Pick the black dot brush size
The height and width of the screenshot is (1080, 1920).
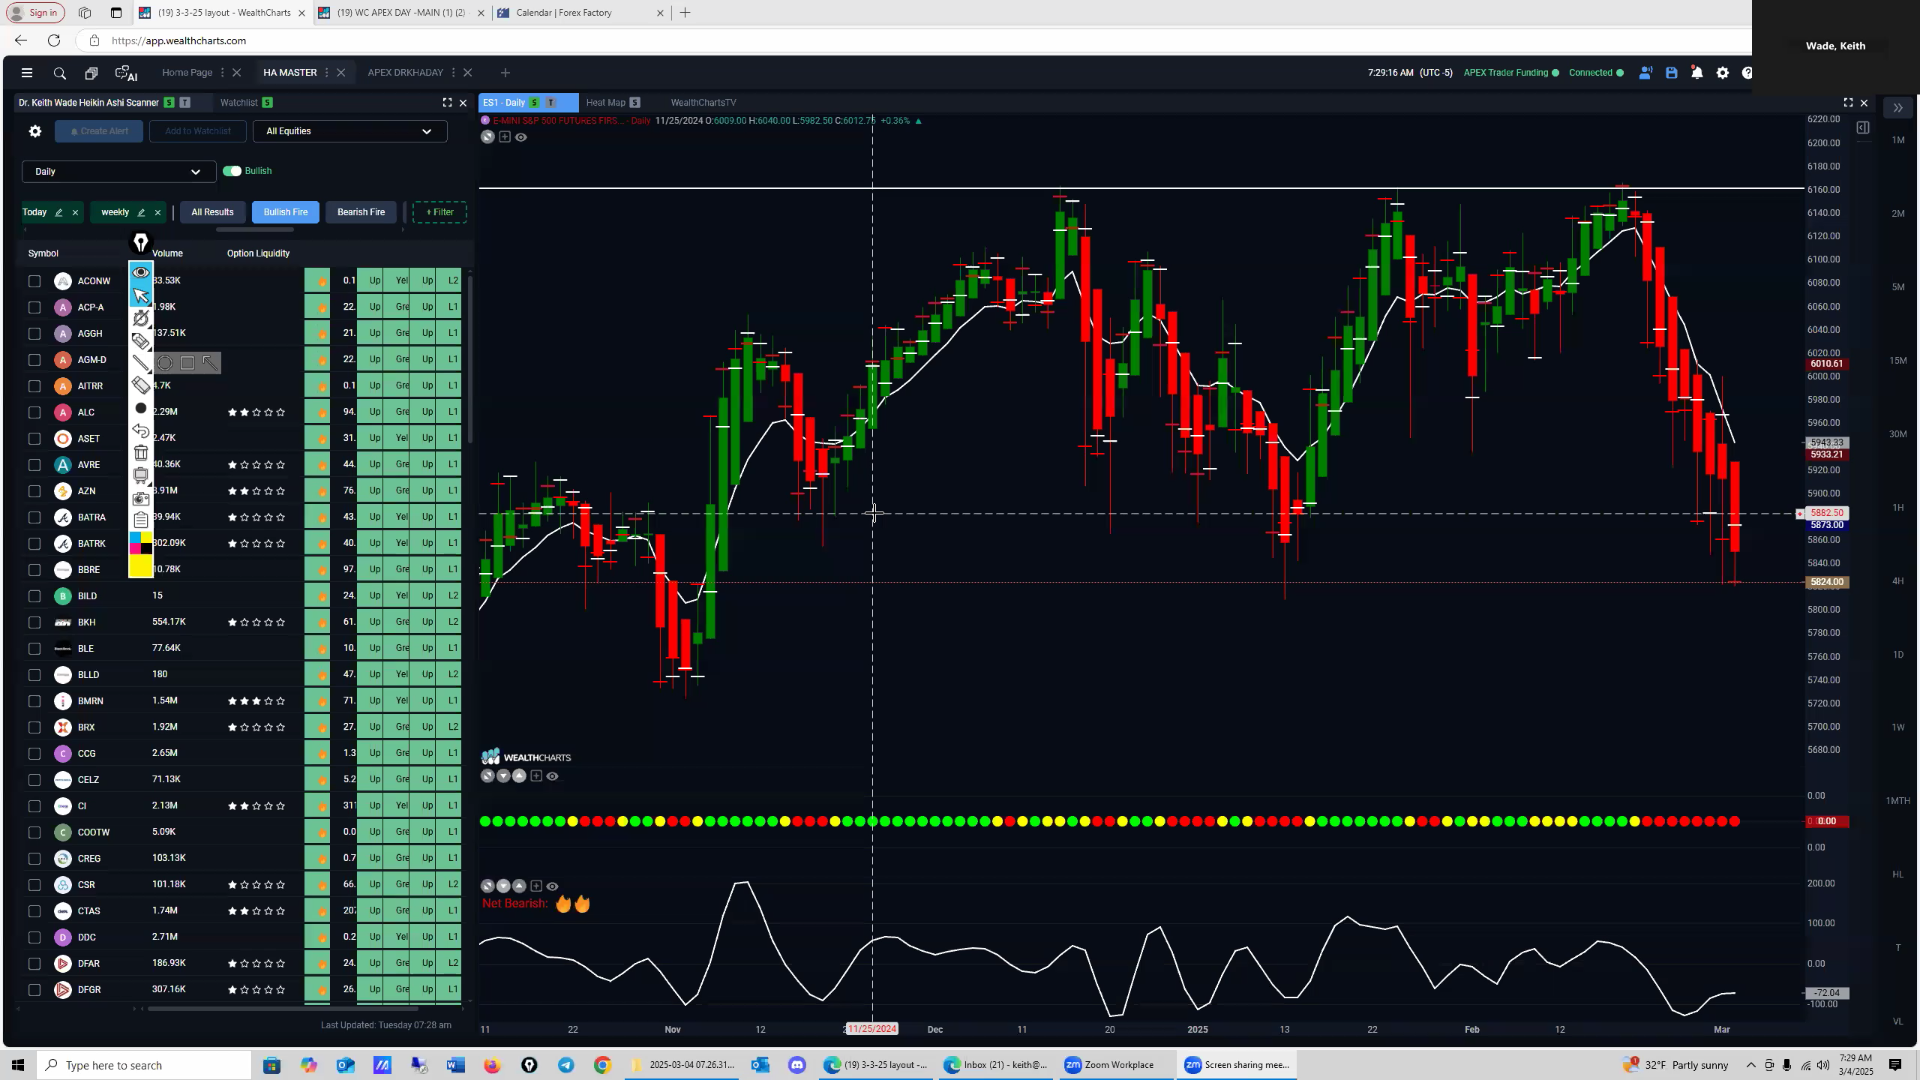[x=141, y=408]
